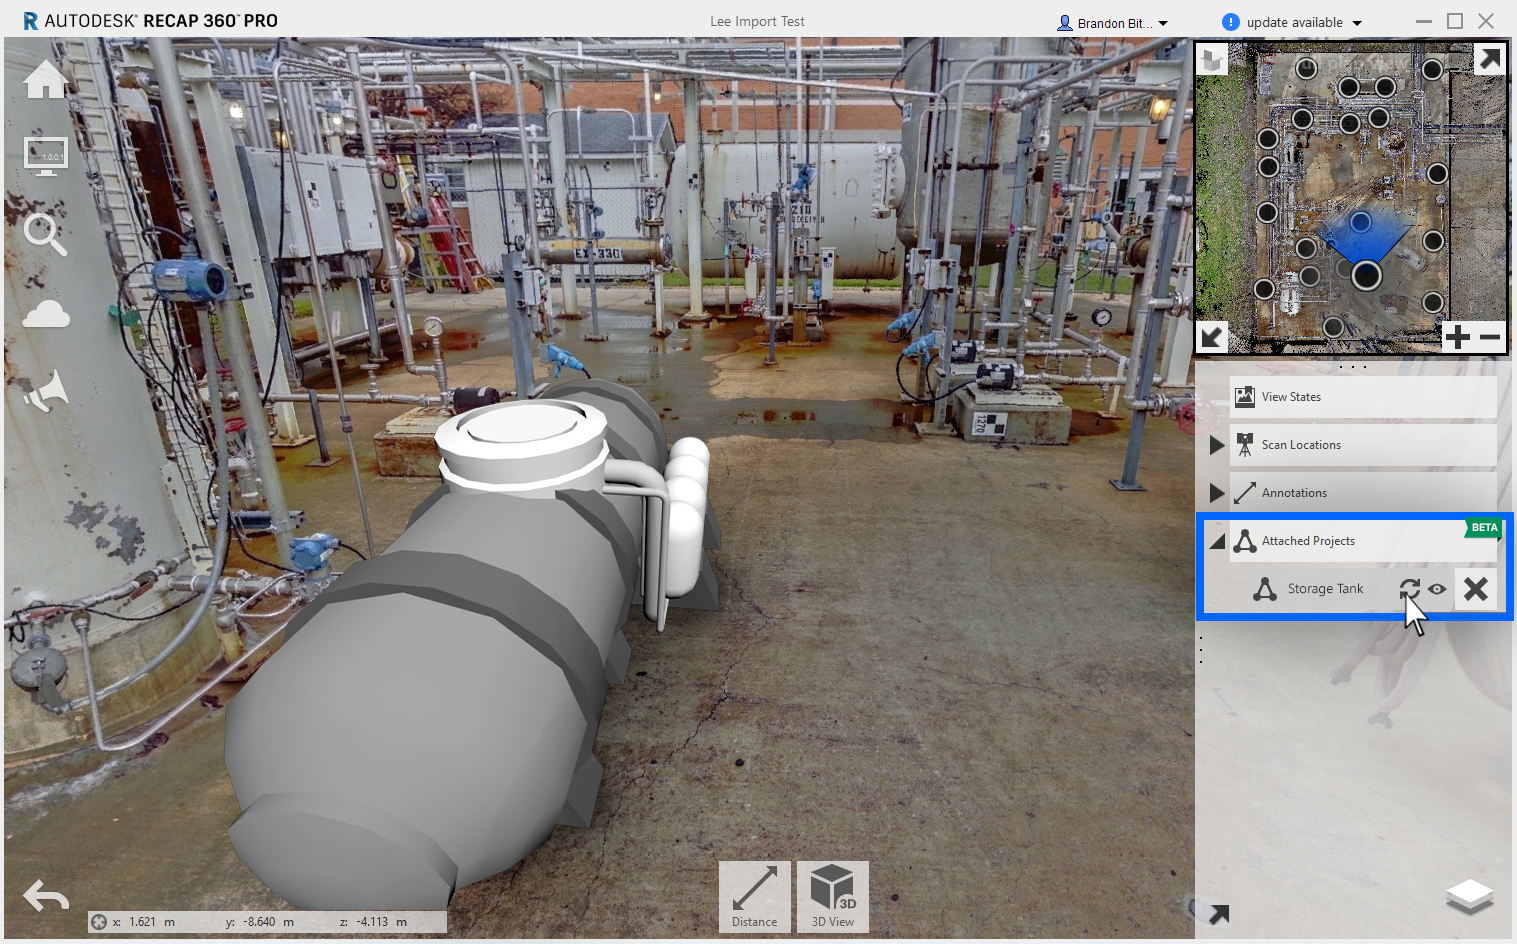Screen dimensions: 1517x944
Task: Click the z coordinate value -4.113
Action: 372,922
